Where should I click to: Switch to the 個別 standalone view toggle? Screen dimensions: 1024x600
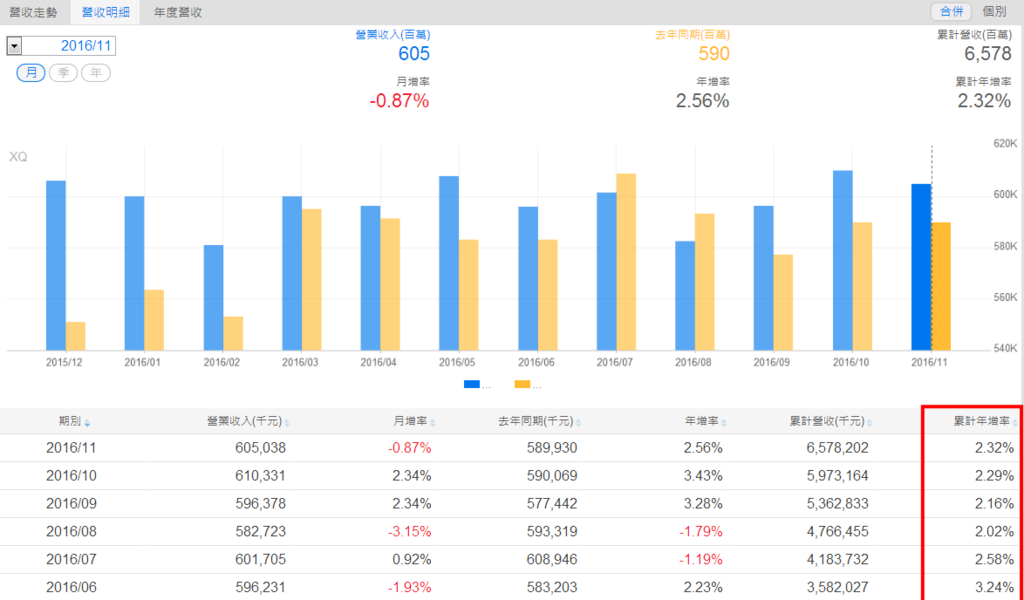[994, 12]
